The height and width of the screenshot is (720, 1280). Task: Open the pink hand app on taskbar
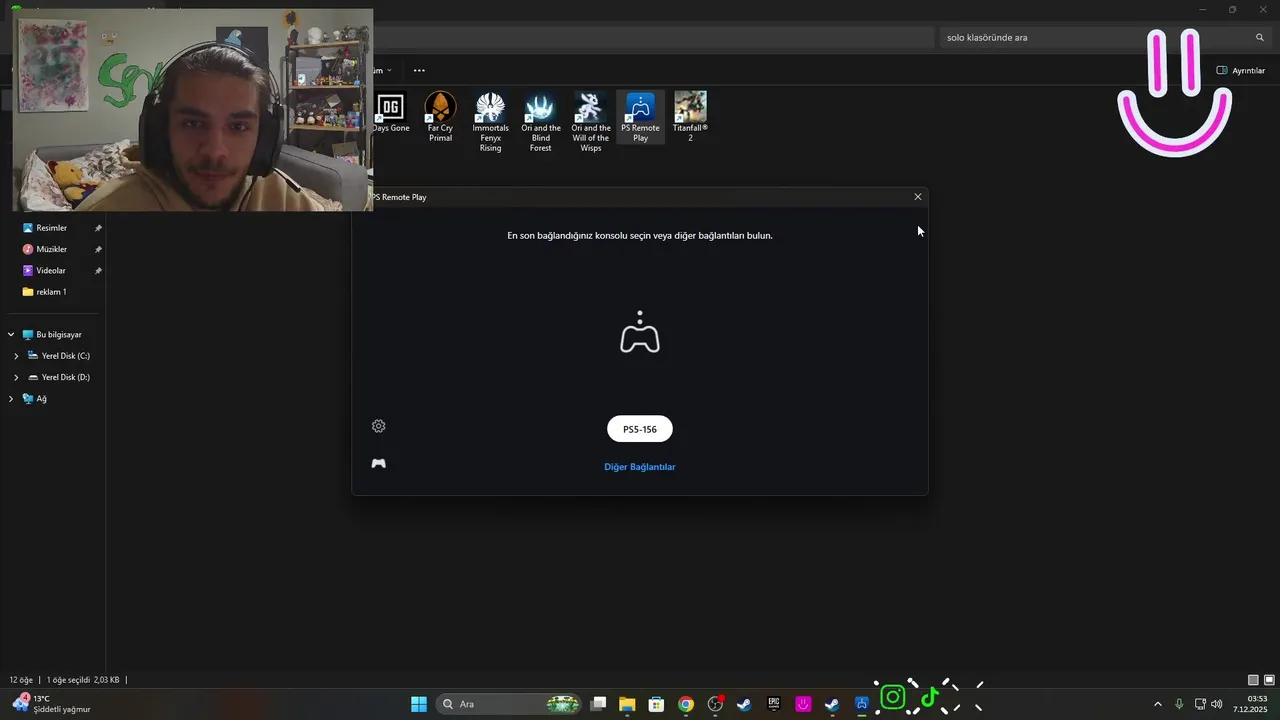[x=803, y=704]
